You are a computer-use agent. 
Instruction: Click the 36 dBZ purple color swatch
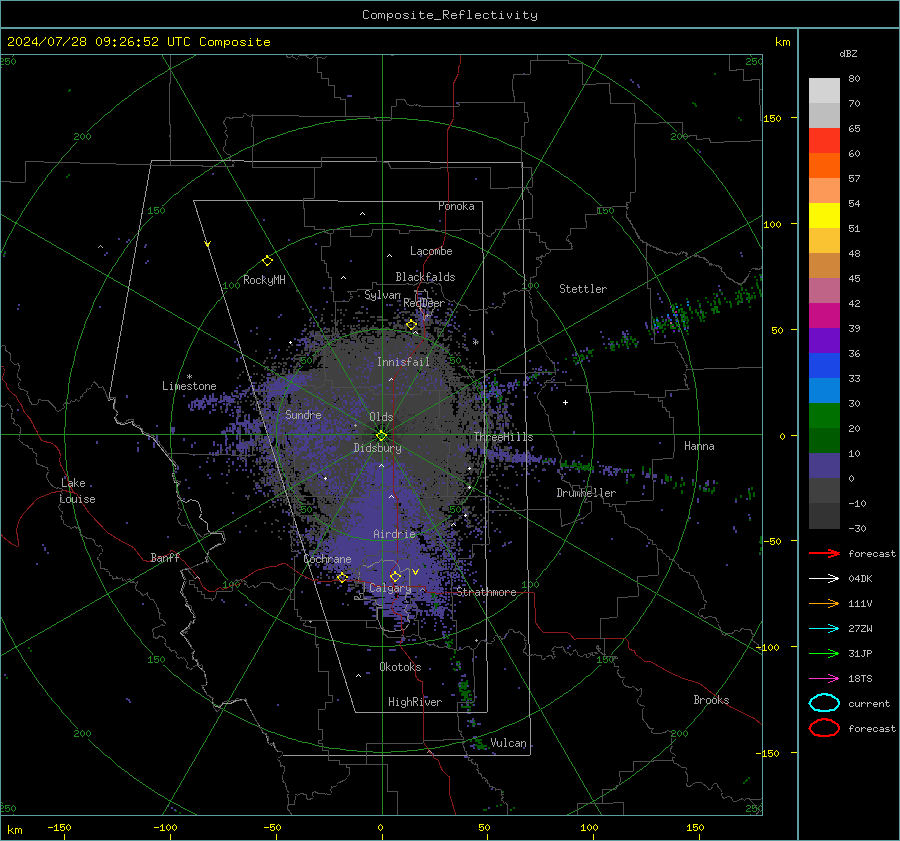click(824, 340)
